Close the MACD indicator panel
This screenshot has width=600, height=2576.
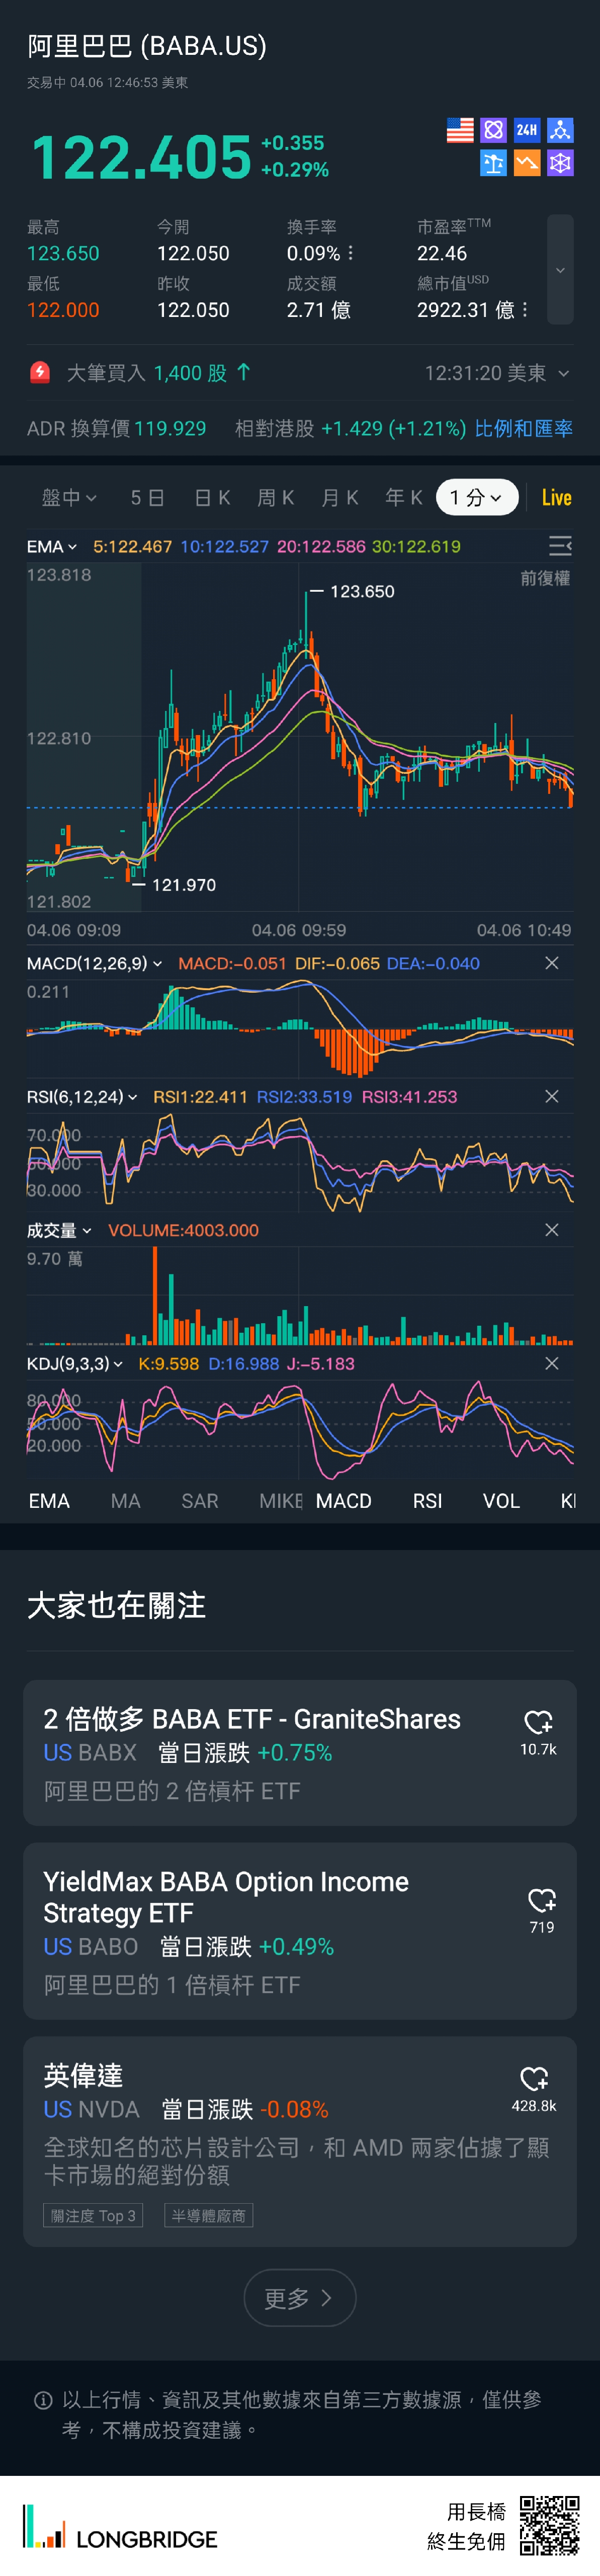(x=551, y=963)
